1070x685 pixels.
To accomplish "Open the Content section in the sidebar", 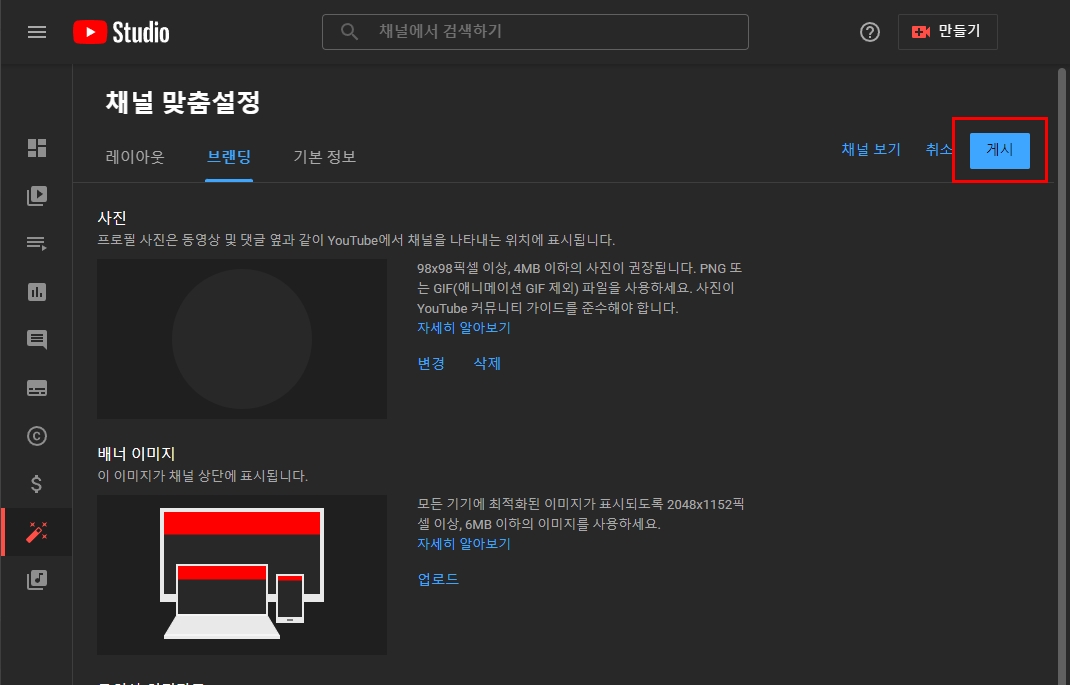I will [x=37, y=196].
